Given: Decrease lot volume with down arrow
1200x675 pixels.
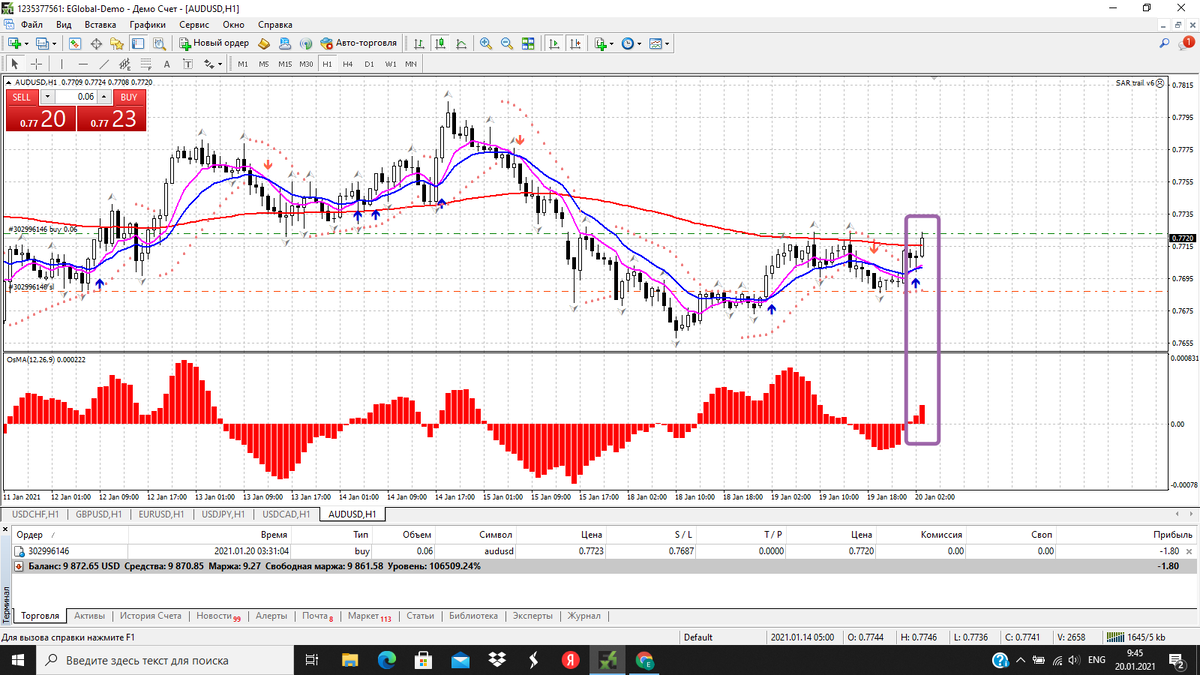Looking at the screenshot, I should click(46, 97).
